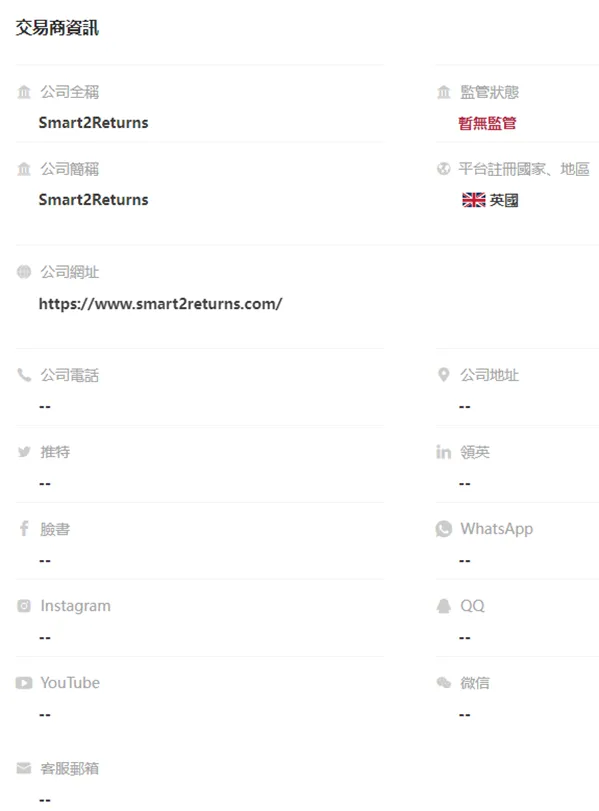Click the red 暫無監管 status text
This screenshot has height=811, width=599.
tap(487, 123)
